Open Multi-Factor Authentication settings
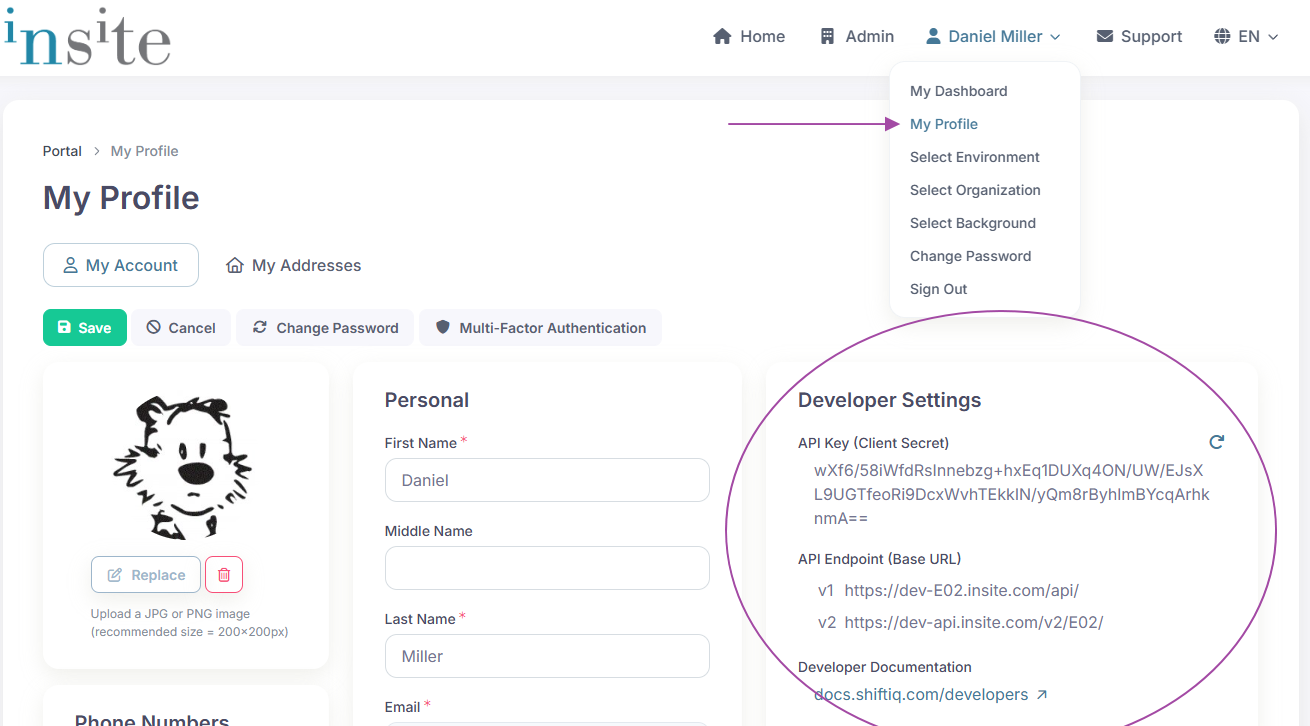The image size is (1310, 726). [541, 327]
